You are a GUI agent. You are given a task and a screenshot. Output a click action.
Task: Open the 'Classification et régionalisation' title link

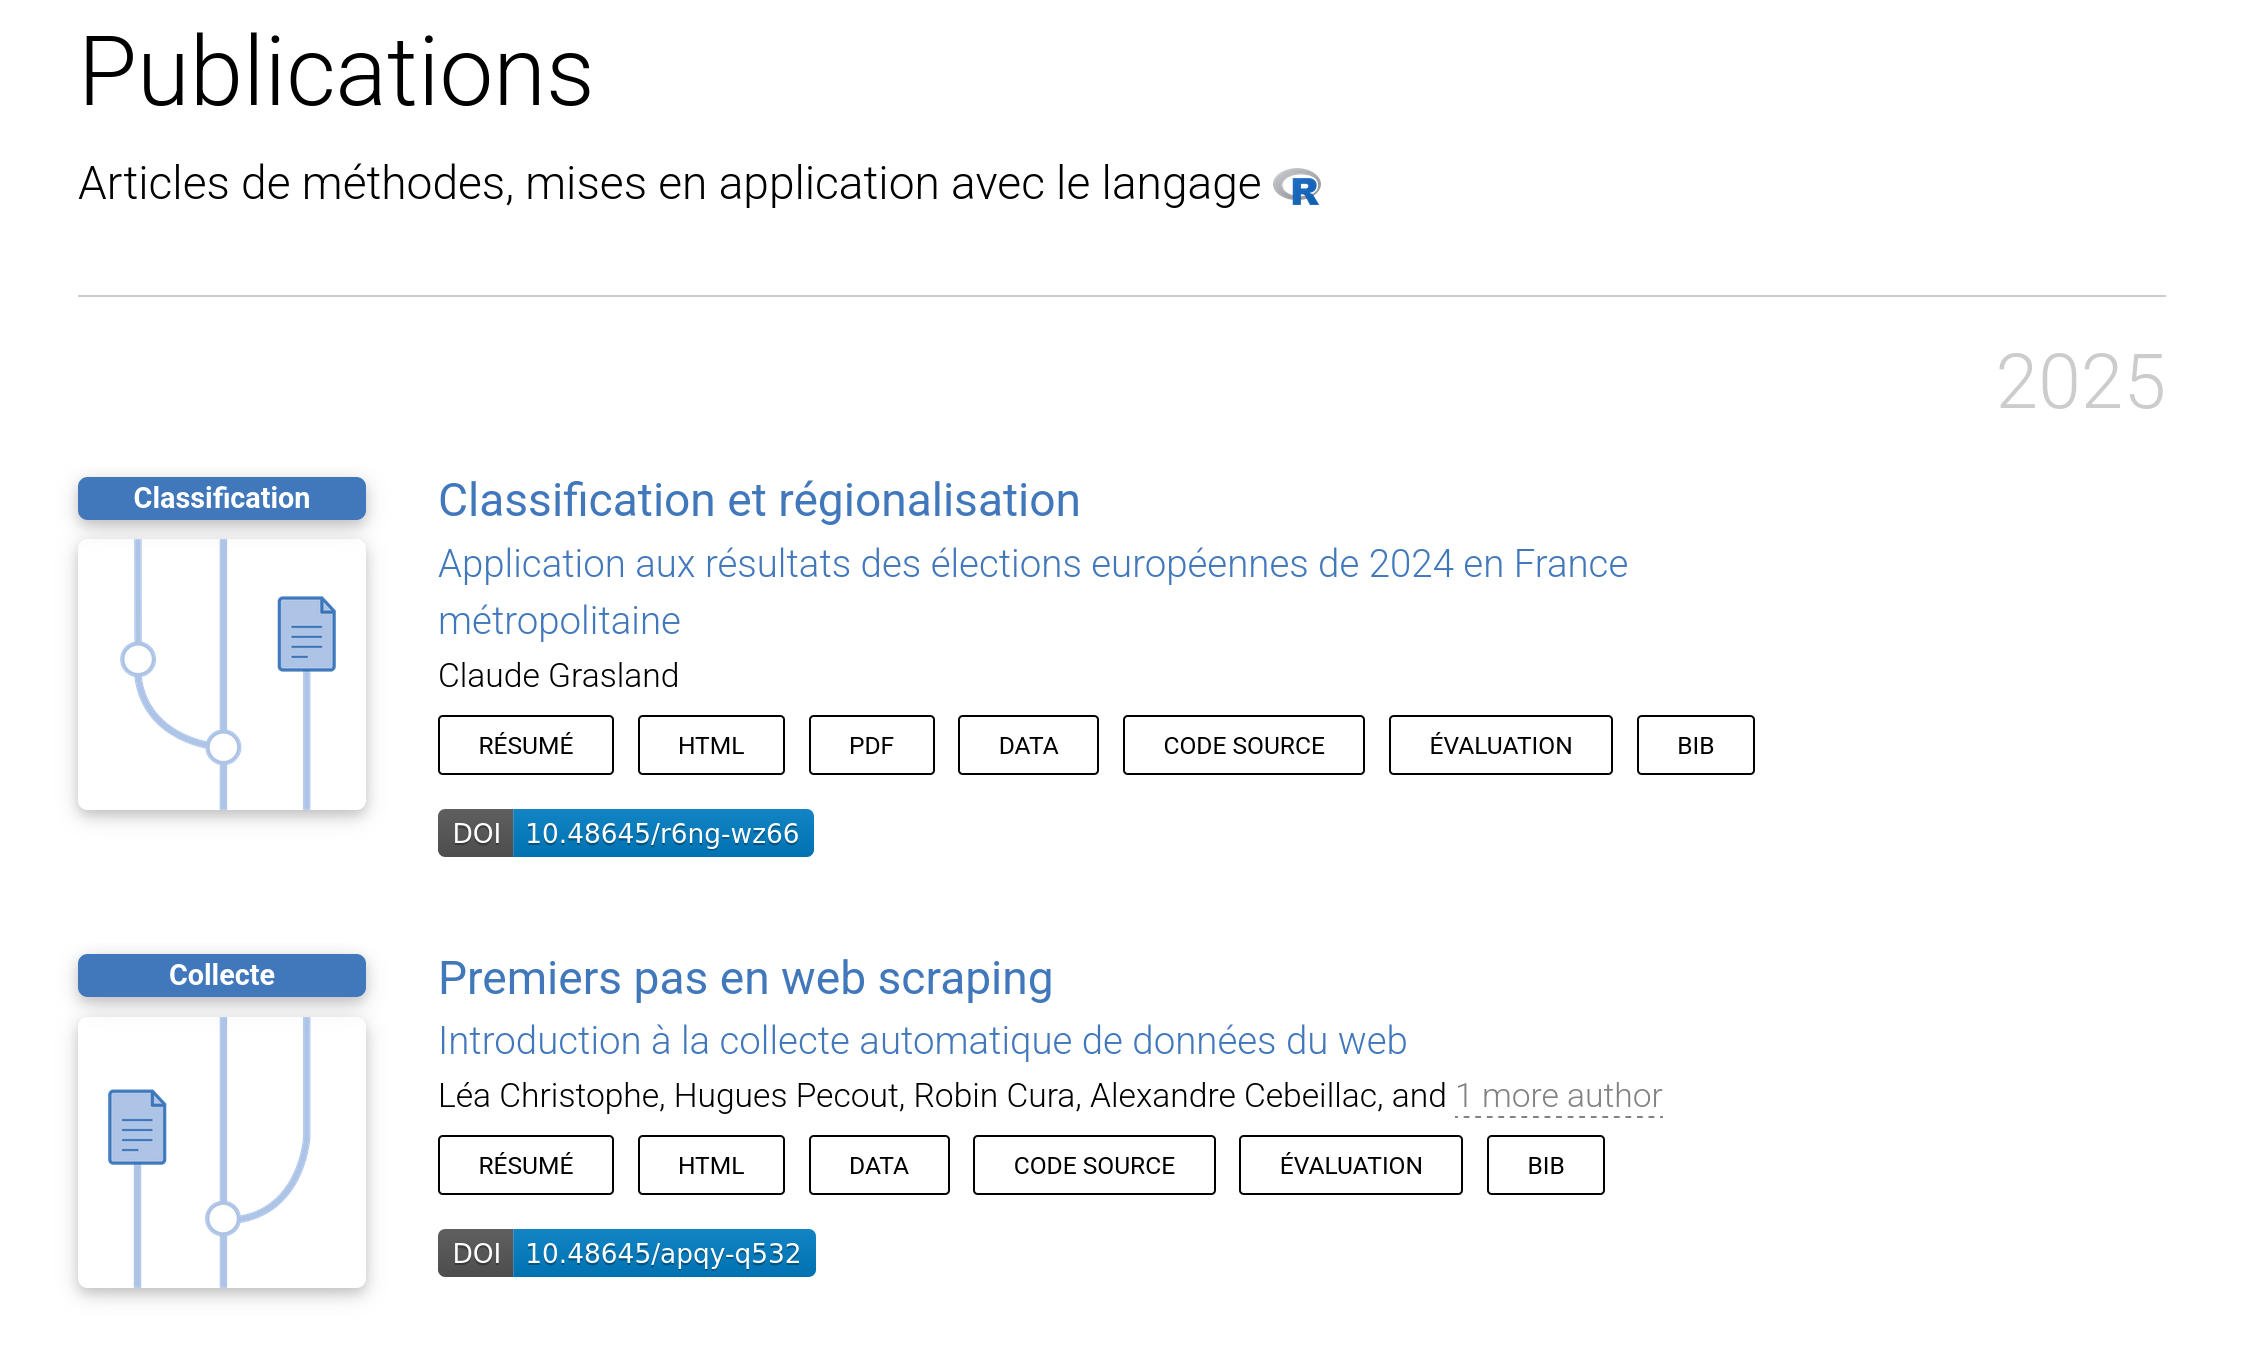point(759,500)
